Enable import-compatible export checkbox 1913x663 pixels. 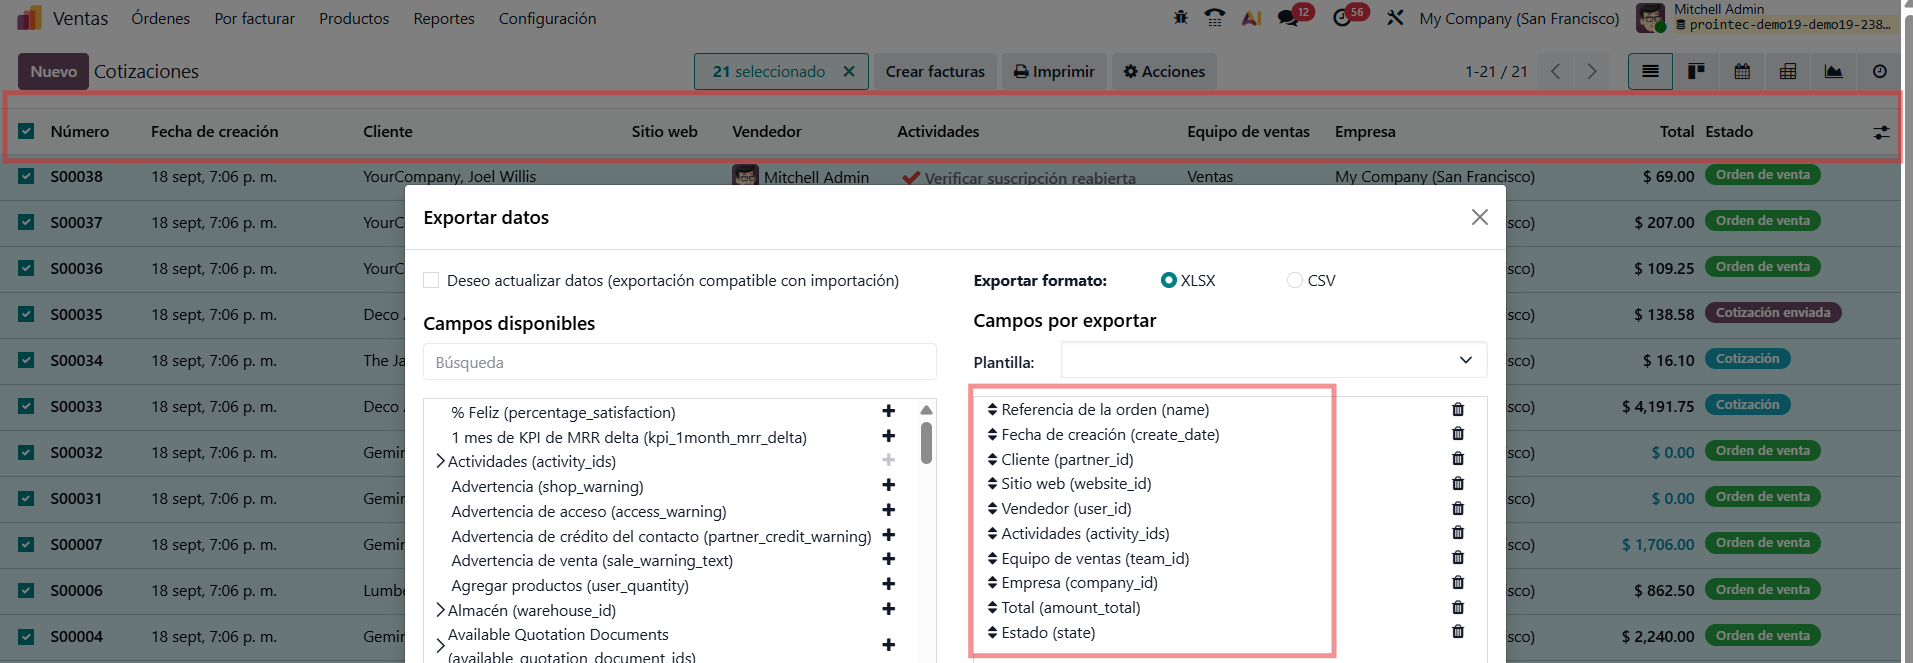coord(432,281)
